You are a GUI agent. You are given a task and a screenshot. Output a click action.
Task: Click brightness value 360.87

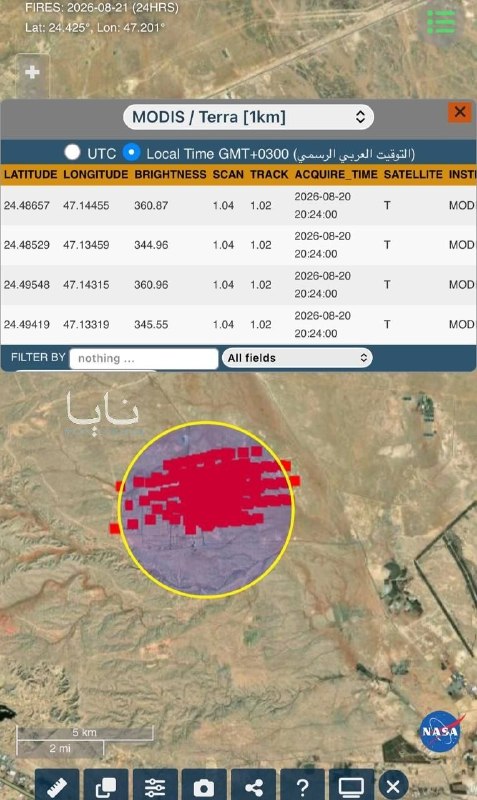(151, 206)
